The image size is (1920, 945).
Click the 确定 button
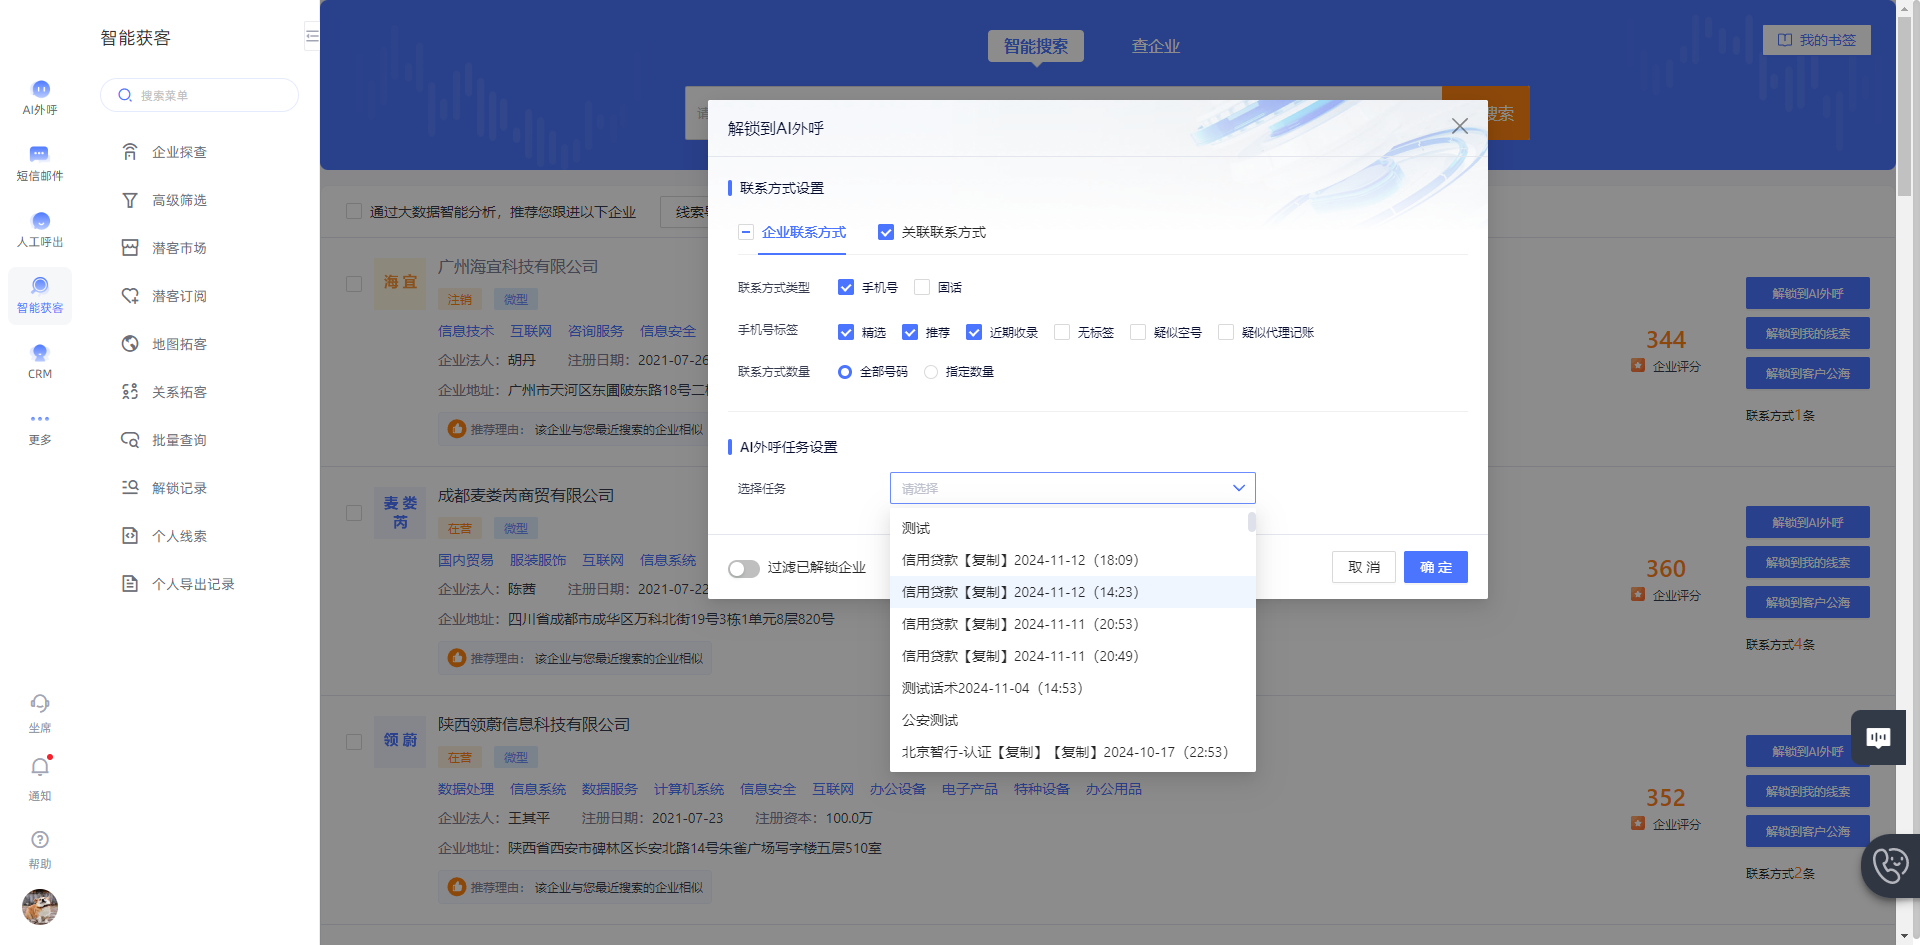coord(1436,567)
